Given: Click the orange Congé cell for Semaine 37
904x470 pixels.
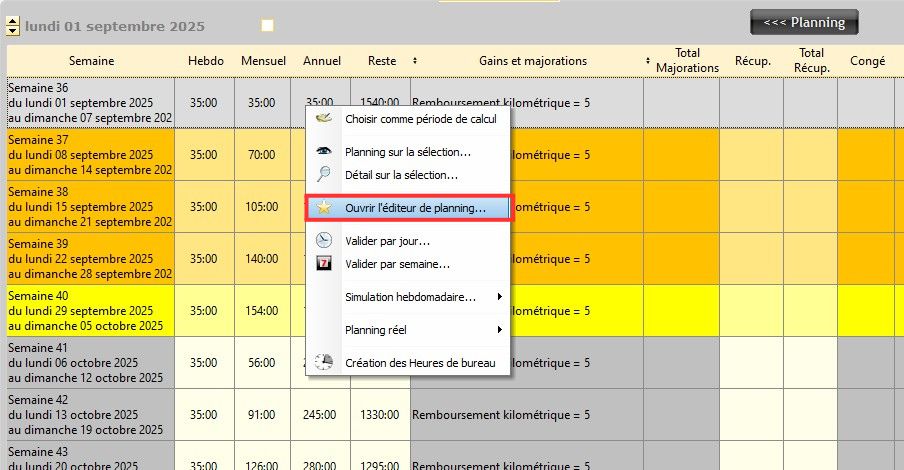Looking at the screenshot, I should [866, 154].
